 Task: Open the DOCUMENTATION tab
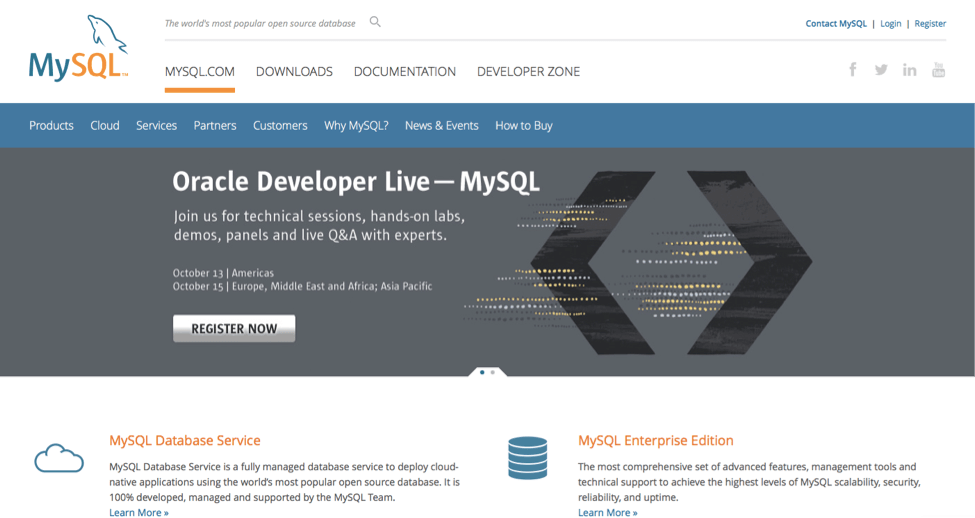[405, 72]
